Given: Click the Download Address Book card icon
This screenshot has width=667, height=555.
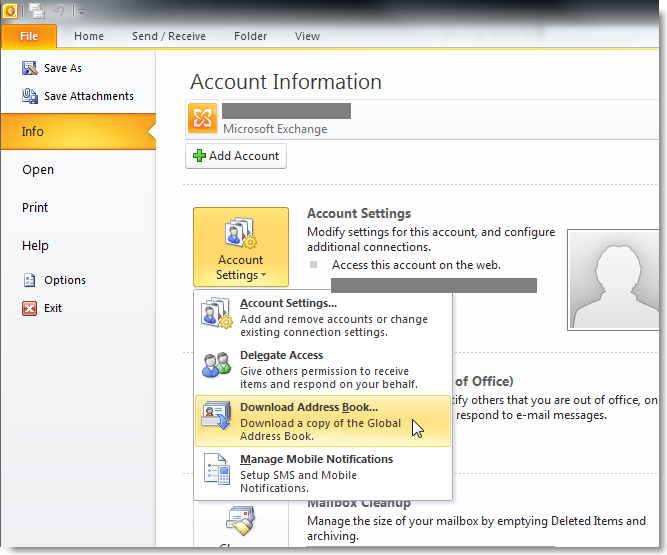Looking at the screenshot, I should (x=217, y=416).
